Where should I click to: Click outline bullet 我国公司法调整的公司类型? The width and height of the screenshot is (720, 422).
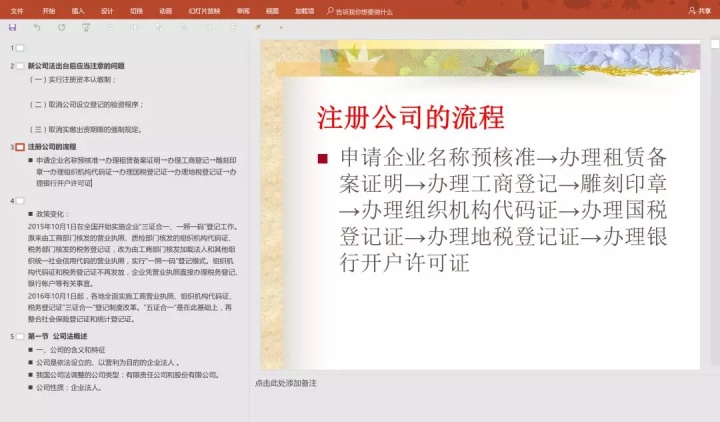(127, 375)
